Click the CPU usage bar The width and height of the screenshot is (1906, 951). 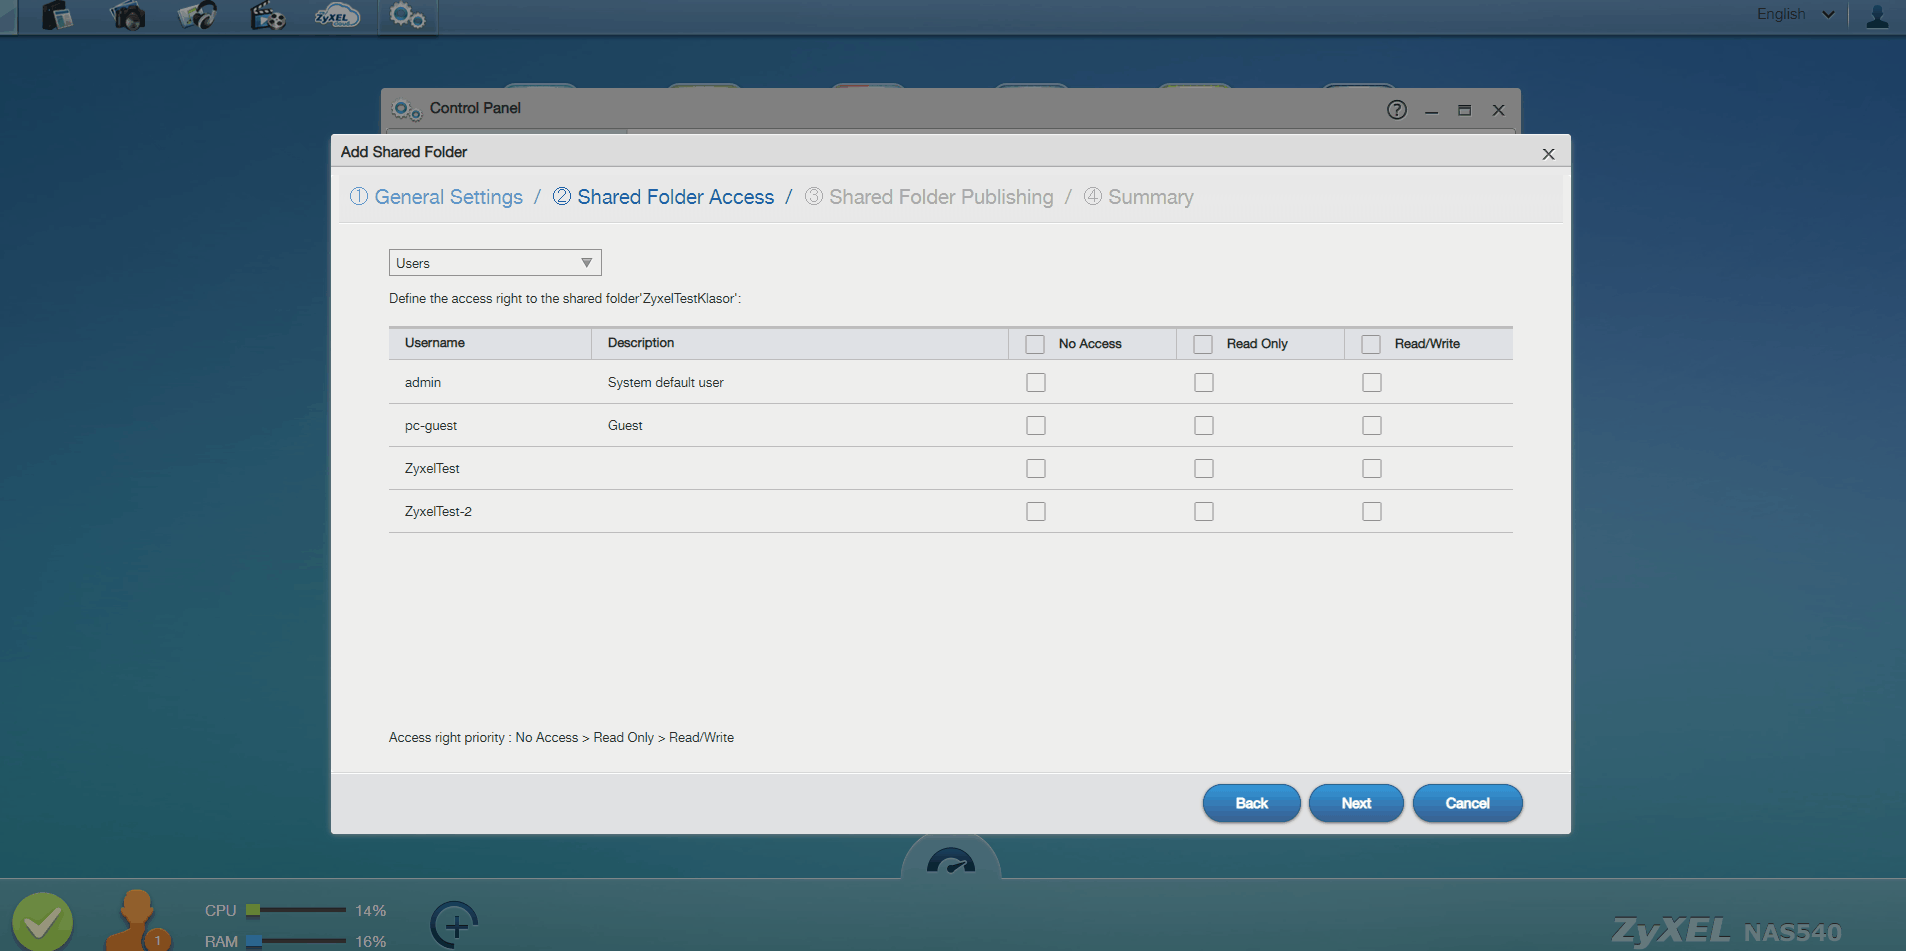click(x=296, y=910)
